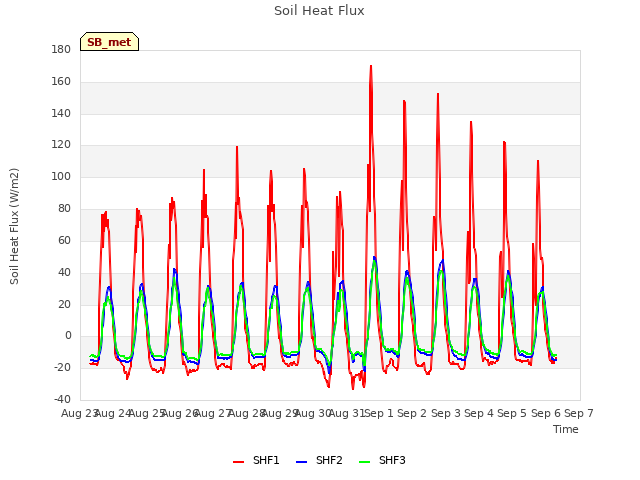
Task: Click the -40 y-axis tick label
Action: pos(62,399)
